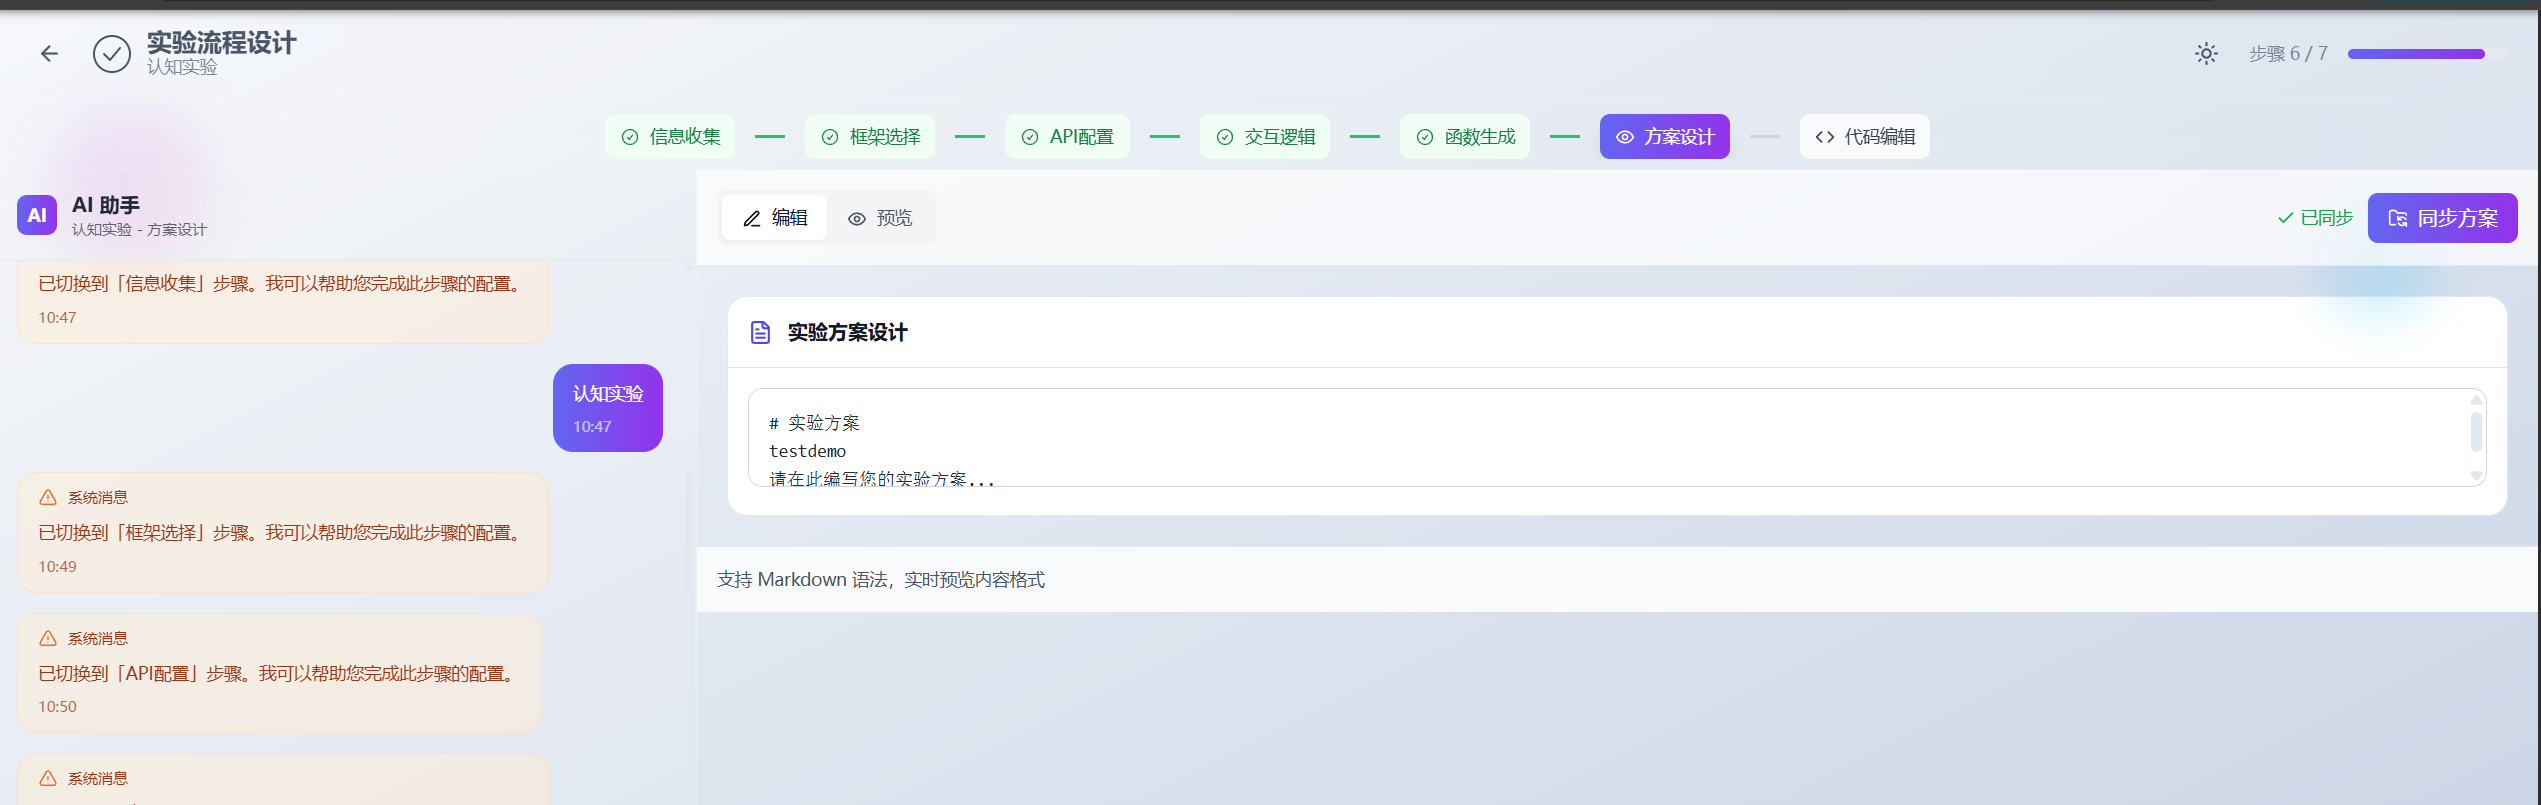Toggle the sun theme icon
The width and height of the screenshot is (2541, 805).
click(x=2206, y=54)
